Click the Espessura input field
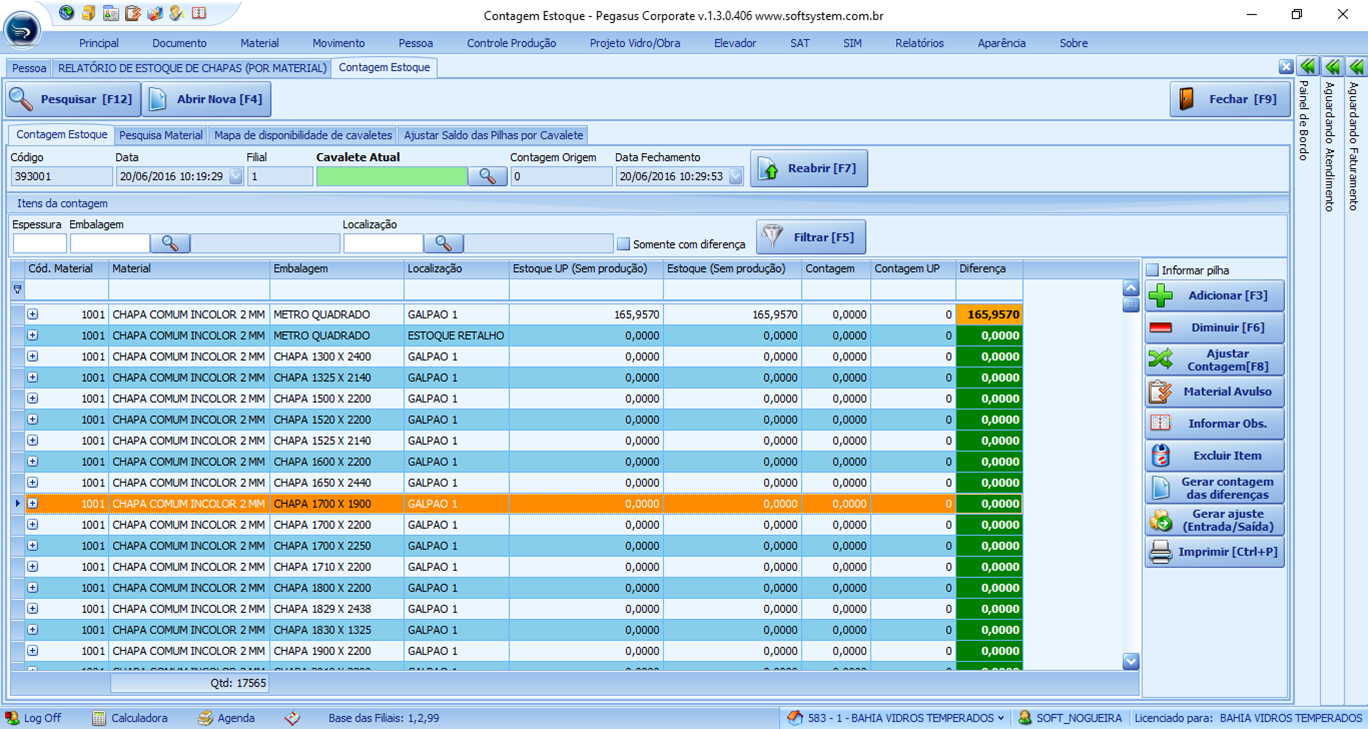This screenshot has height=729, width=1368. pos(39,243)
